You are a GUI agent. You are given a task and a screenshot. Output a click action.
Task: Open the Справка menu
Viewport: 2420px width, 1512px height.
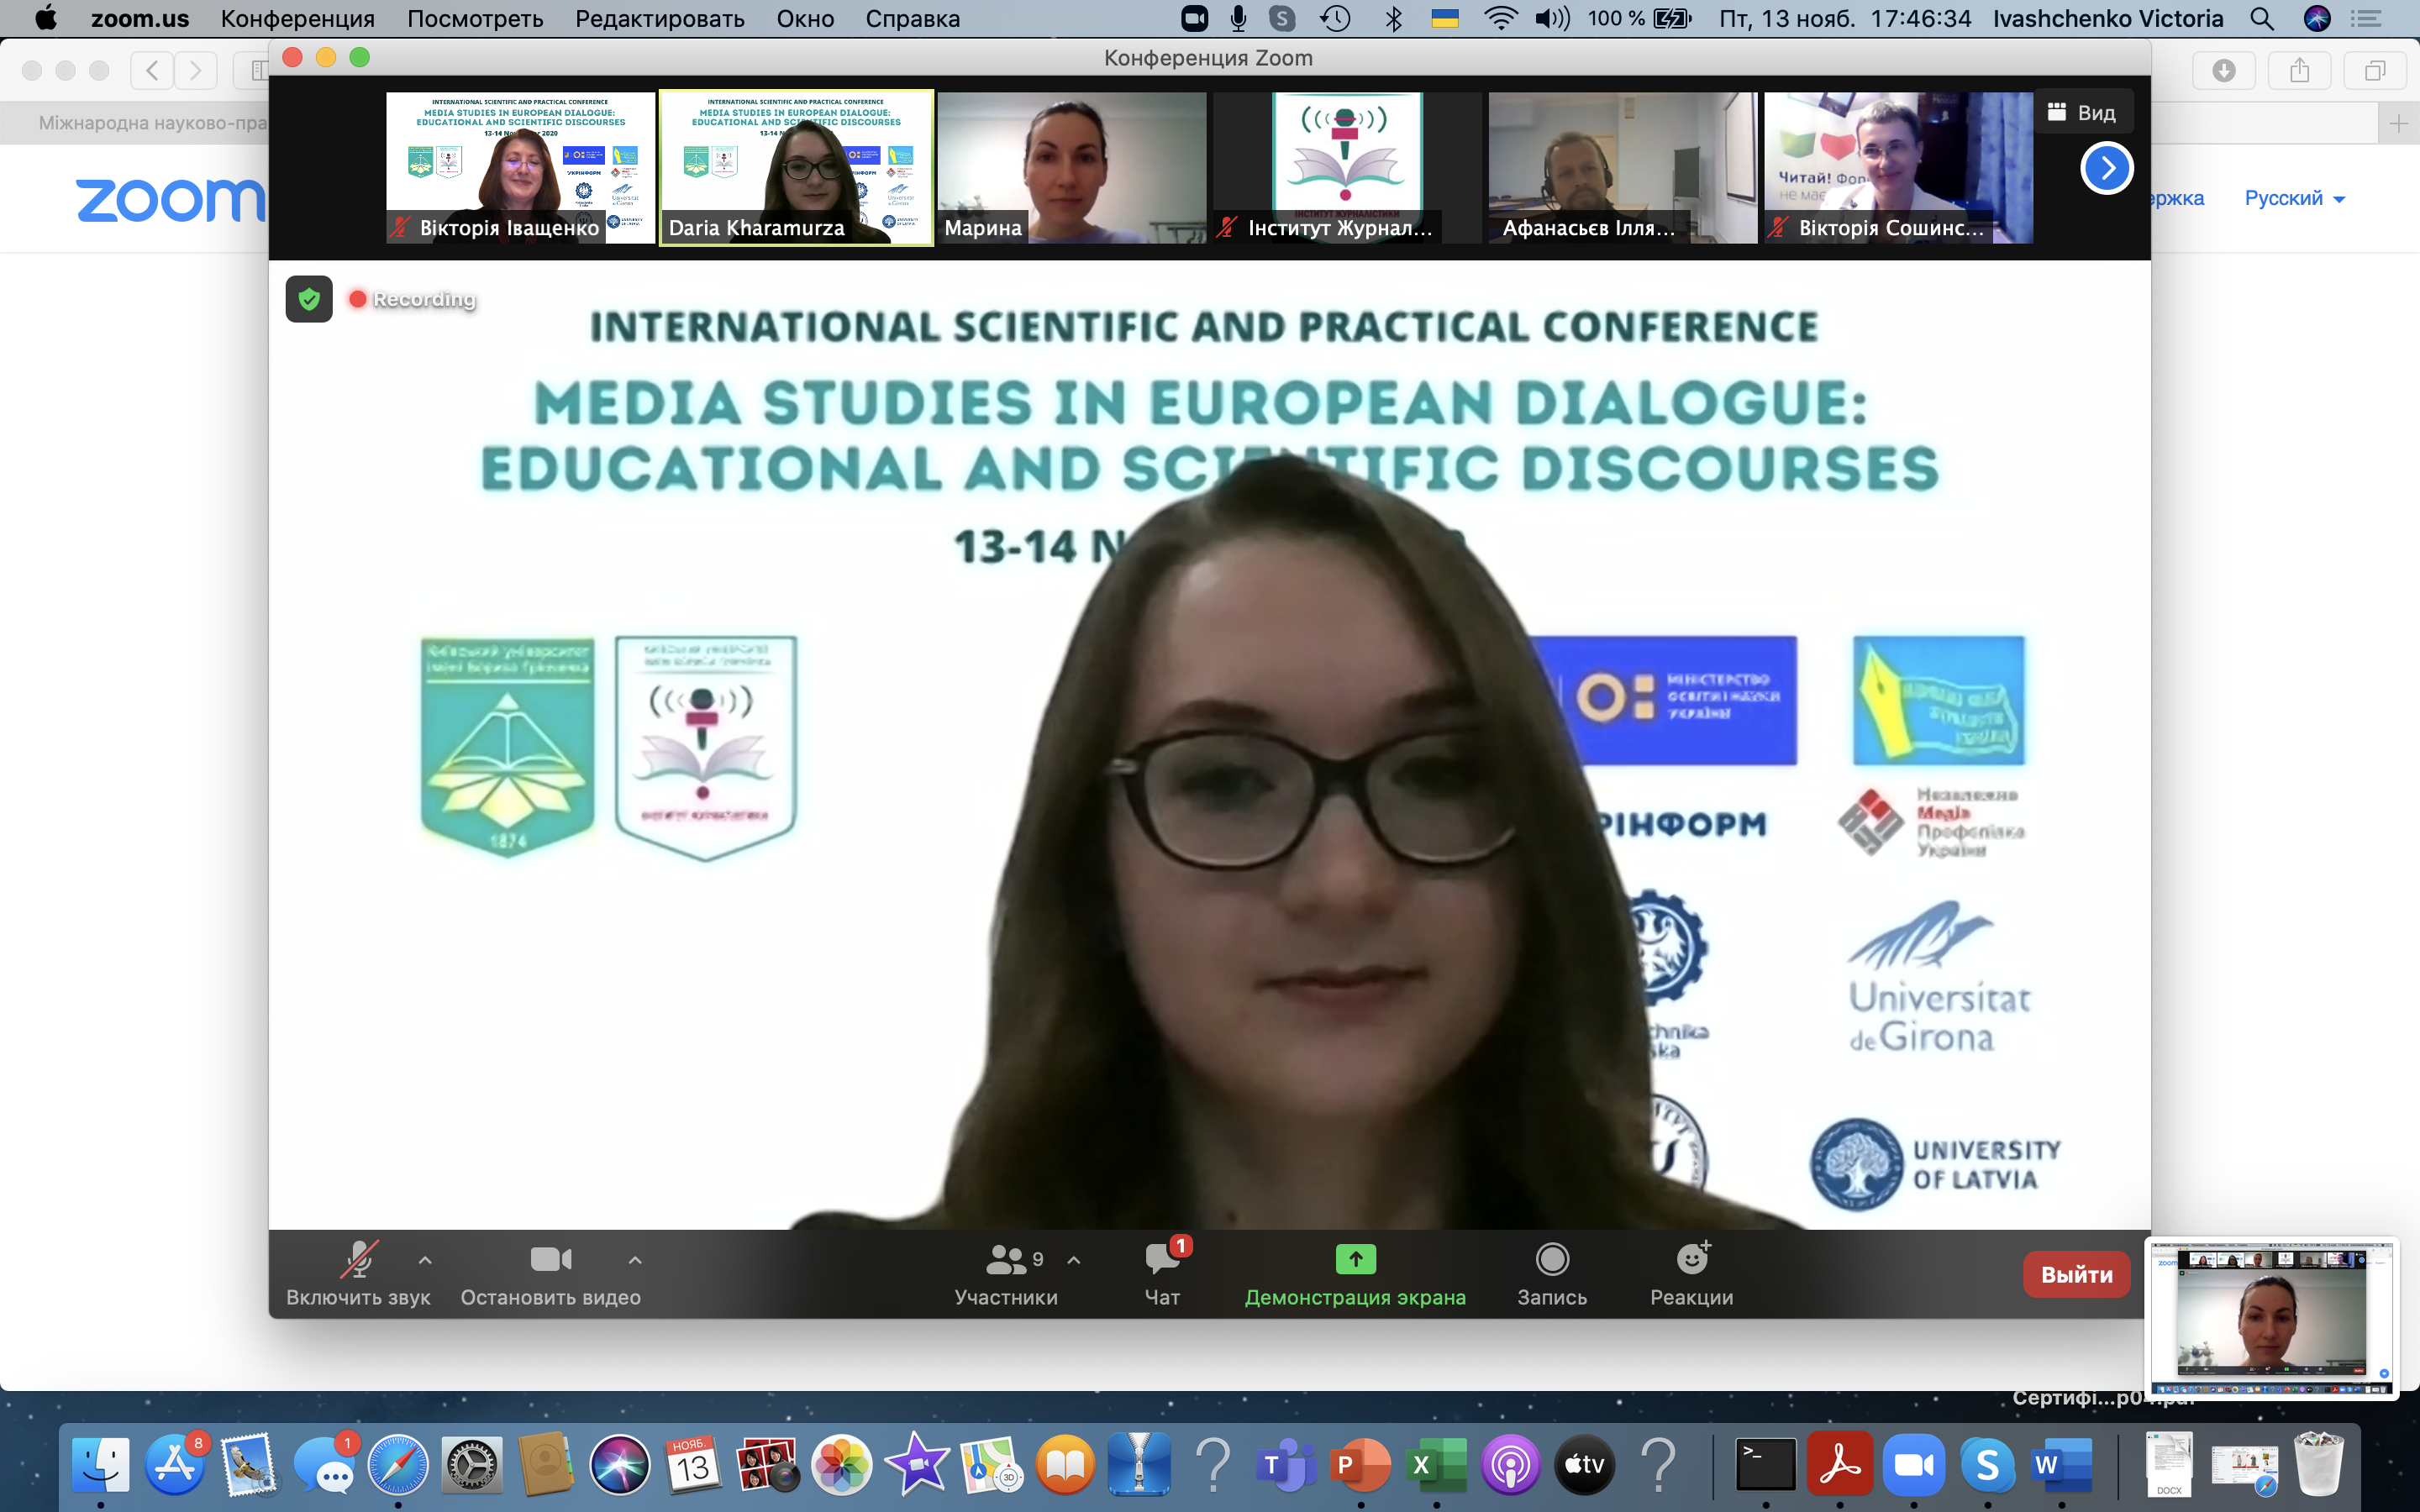click(912, 18)
